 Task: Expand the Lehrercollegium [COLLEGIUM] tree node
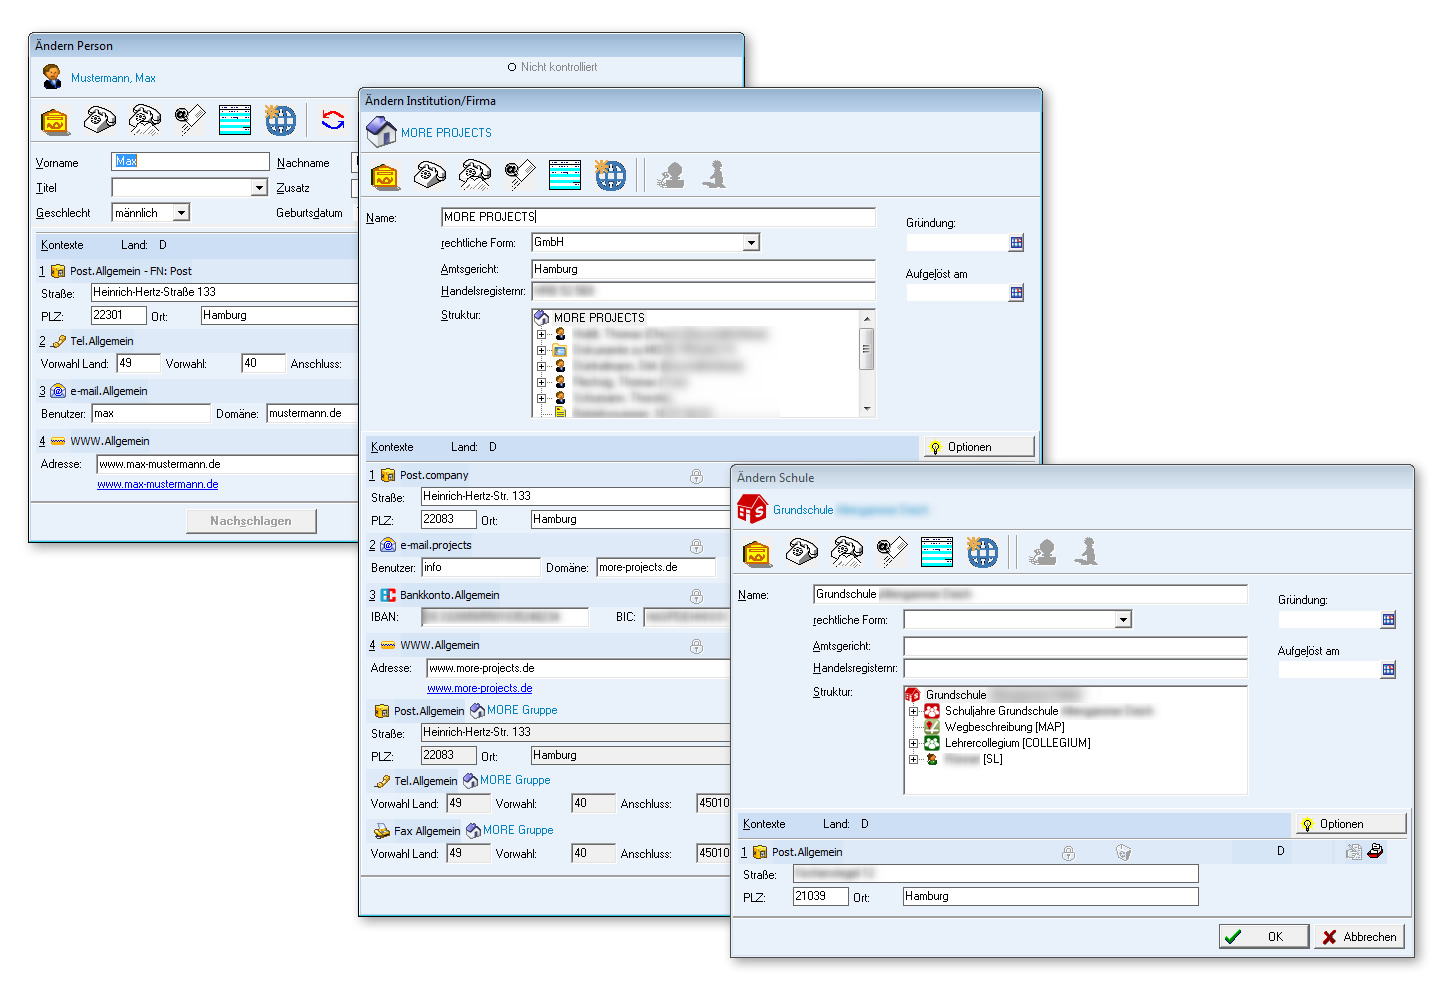click(913, 743)
